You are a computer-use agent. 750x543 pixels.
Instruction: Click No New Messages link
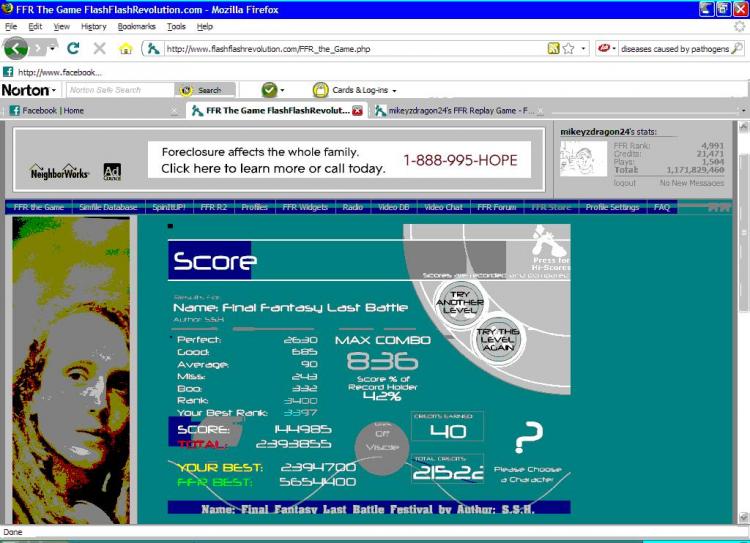click(692, 183)
